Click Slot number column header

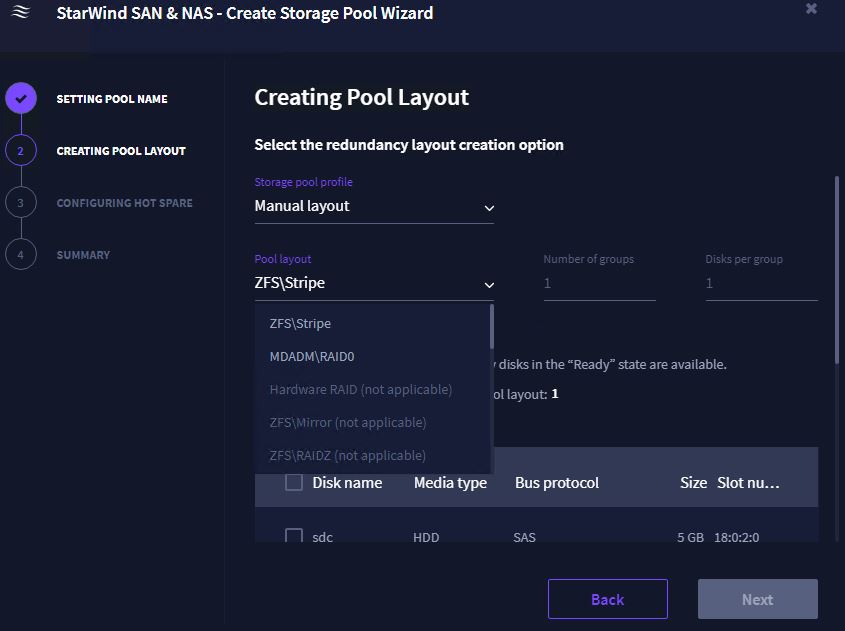pos(748,483)
